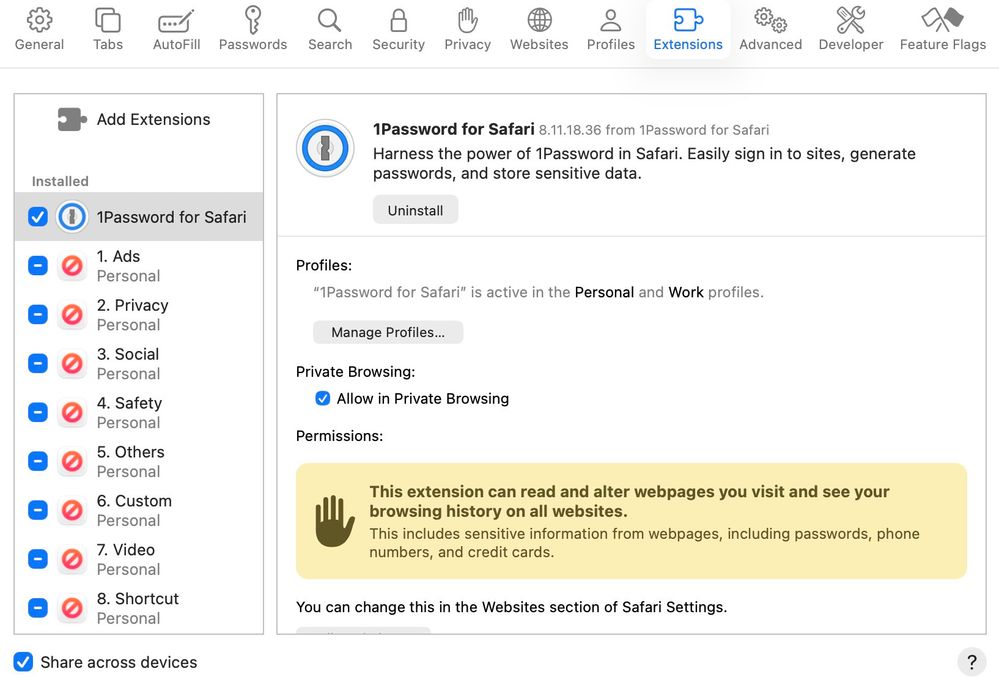Open the Help question mark button
Screen dimensions: 999x679
point(971,662)
